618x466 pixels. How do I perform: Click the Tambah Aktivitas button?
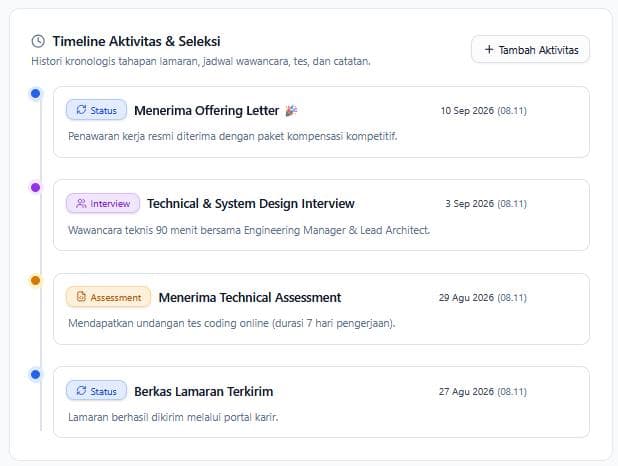click(530, 50)
